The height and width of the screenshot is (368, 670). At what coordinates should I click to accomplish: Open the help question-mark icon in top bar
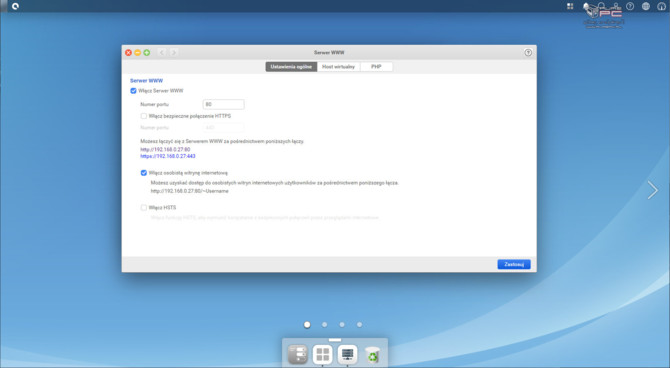[630, 6]
